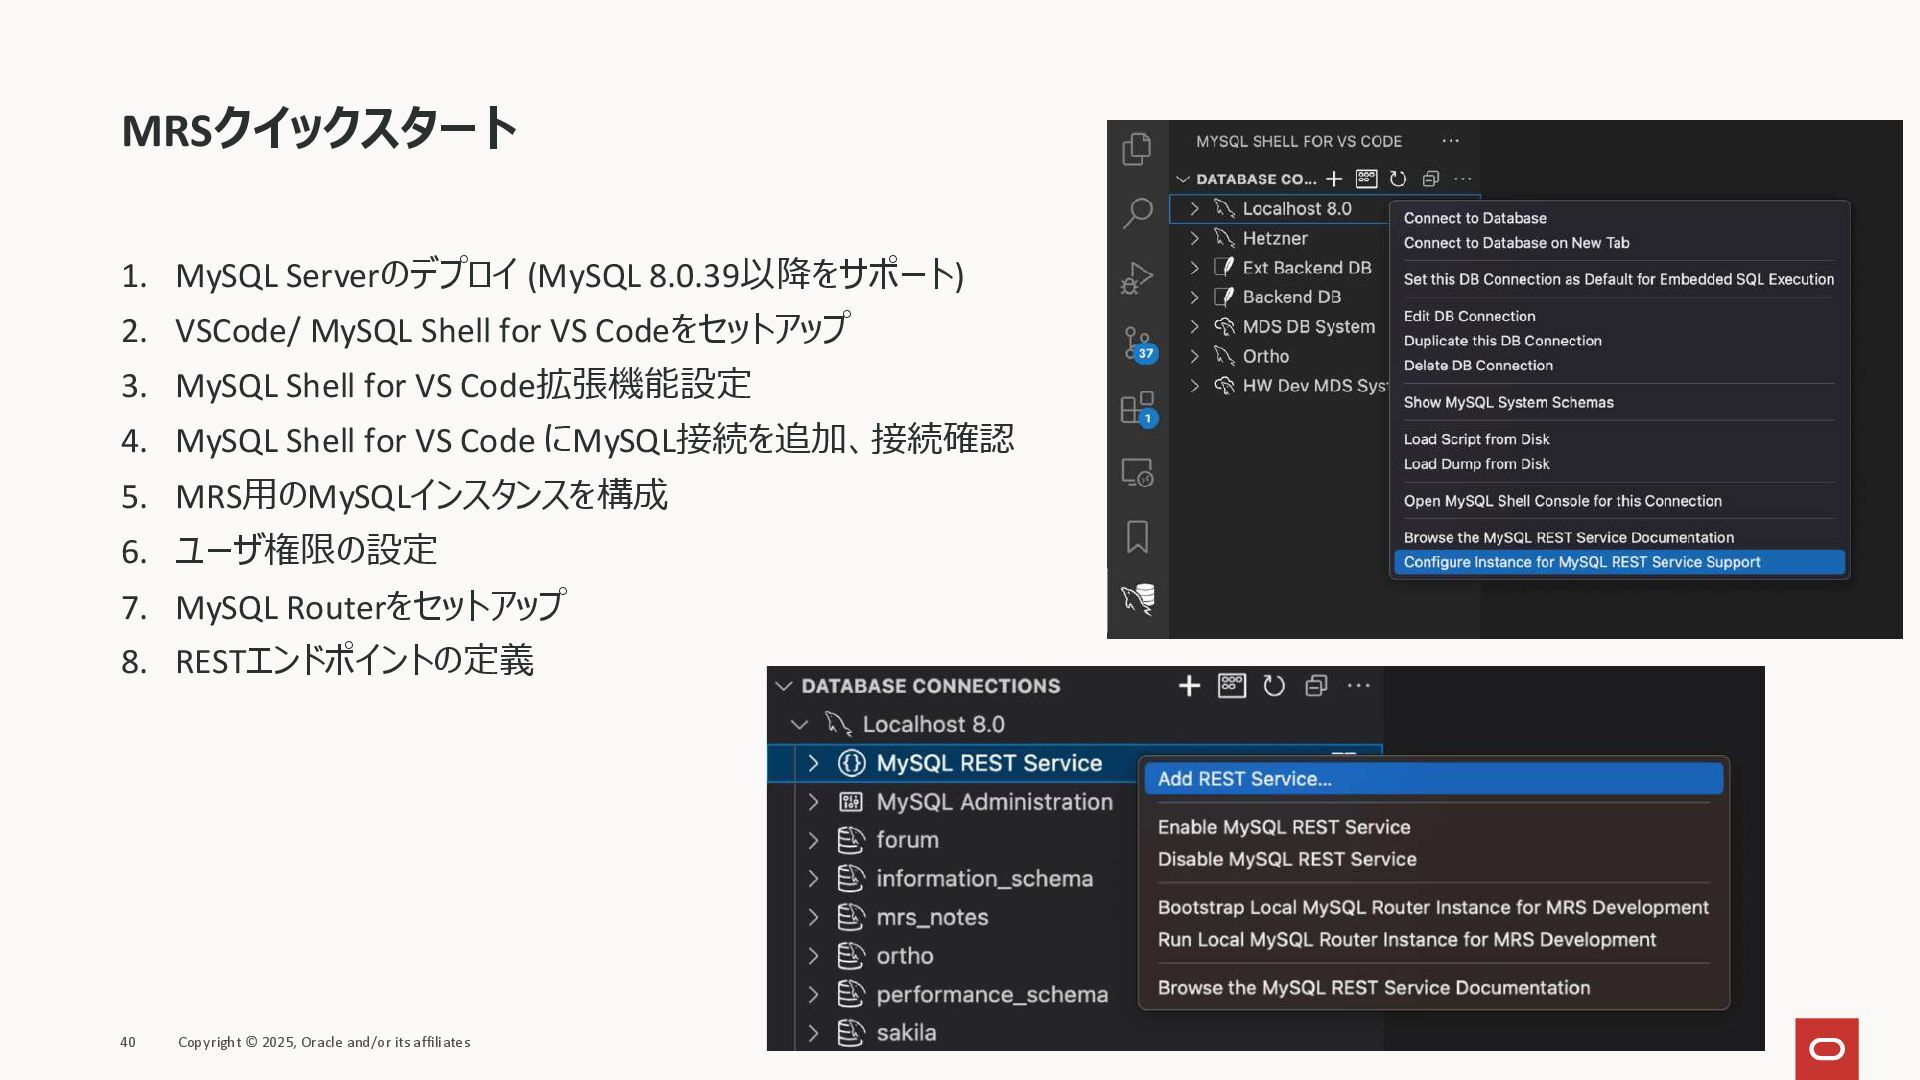Click the slide number 40
Viewport: 1920px width, 1080px height.
(128, 1042)
